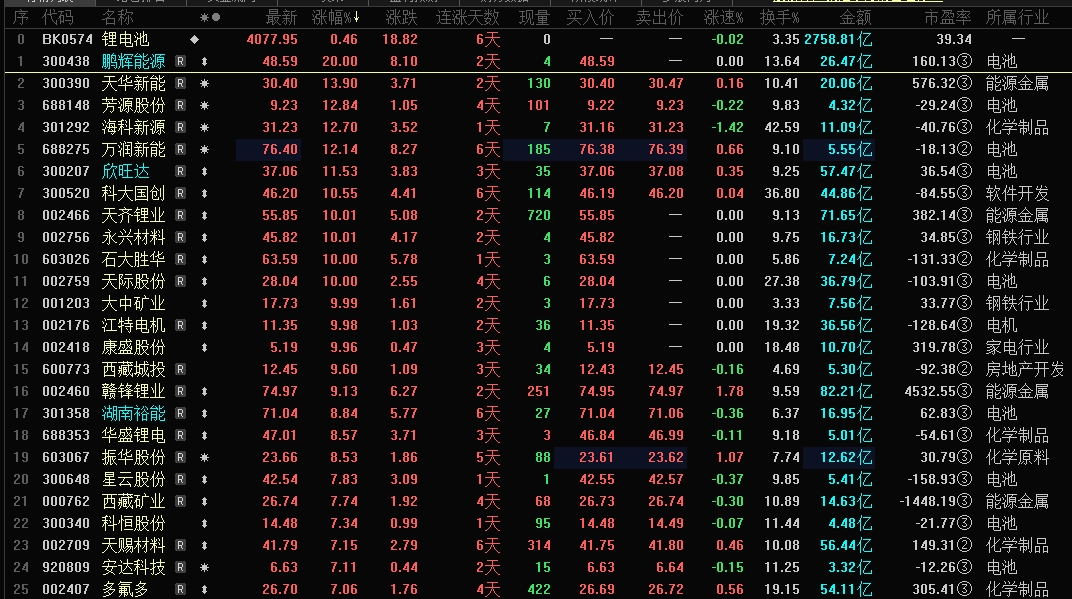Viewport: 1072px width, 599px height.
Task: Click 家电行业 industry for 康盛股份
Action: tap(1017, 347)
